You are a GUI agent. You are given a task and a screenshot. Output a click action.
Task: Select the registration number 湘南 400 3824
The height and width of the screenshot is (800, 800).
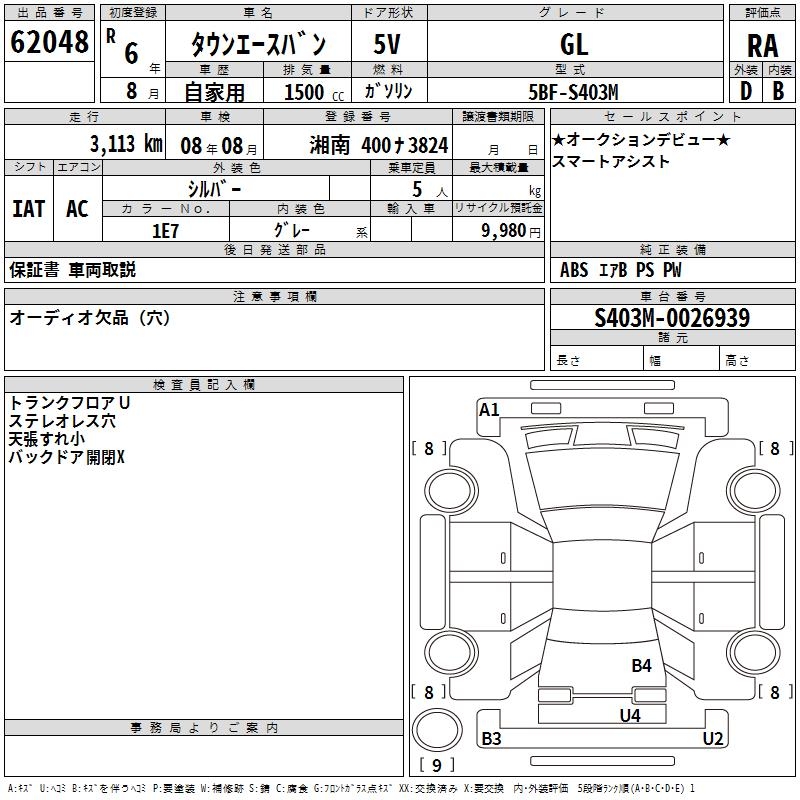[379, 145]
